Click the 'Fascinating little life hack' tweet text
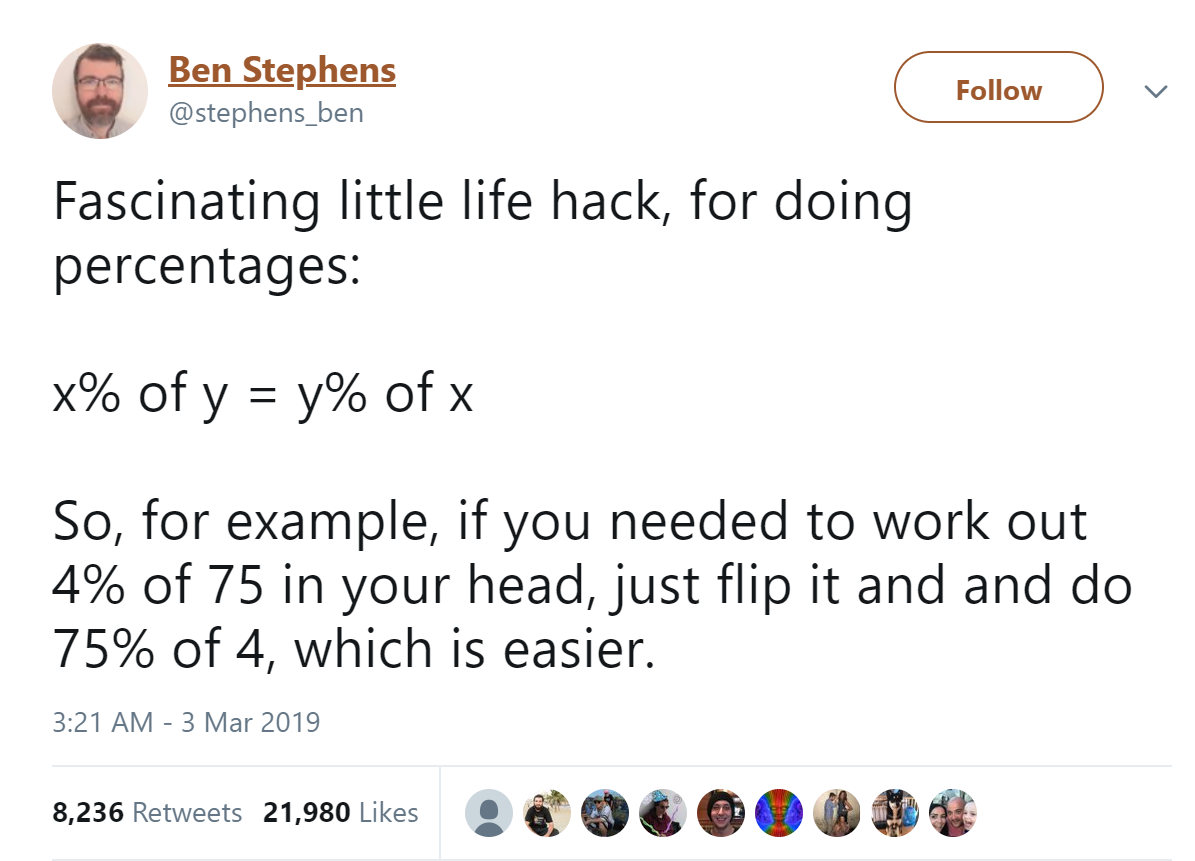The width and height of the screenshot is (1195, 861). 482,235
